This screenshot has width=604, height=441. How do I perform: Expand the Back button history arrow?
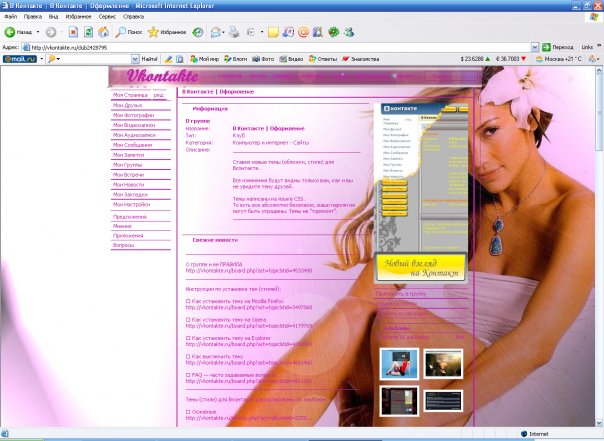38,32
